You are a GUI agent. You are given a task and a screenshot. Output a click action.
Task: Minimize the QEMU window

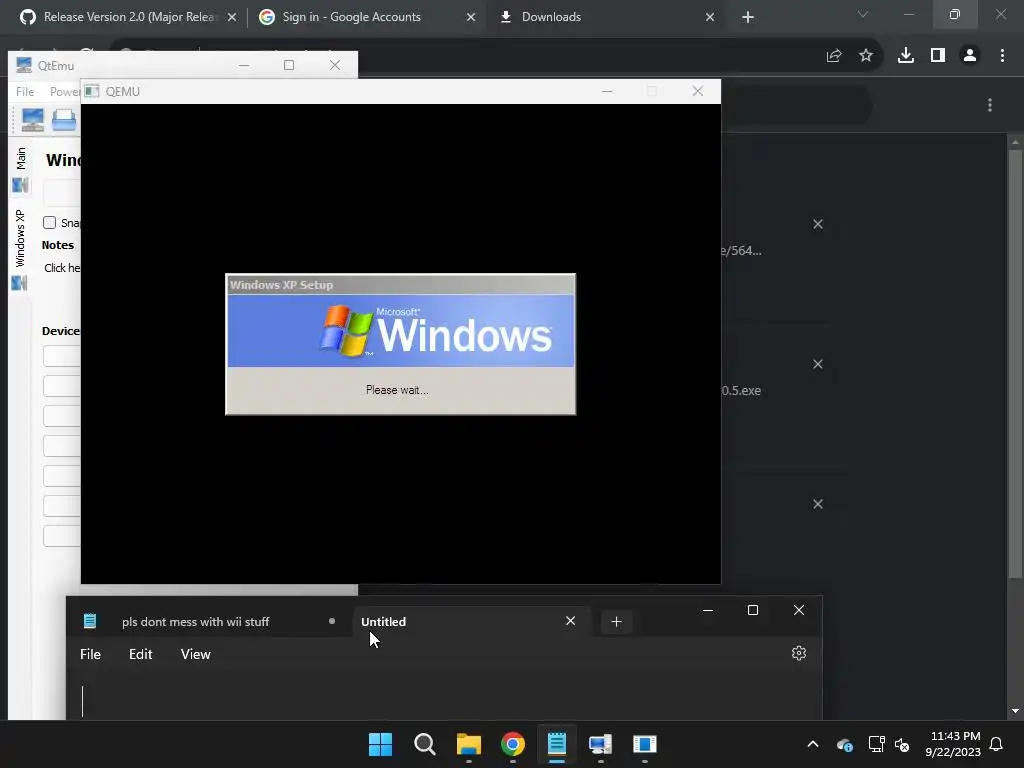pyautogui.click(x=607, y=91)
